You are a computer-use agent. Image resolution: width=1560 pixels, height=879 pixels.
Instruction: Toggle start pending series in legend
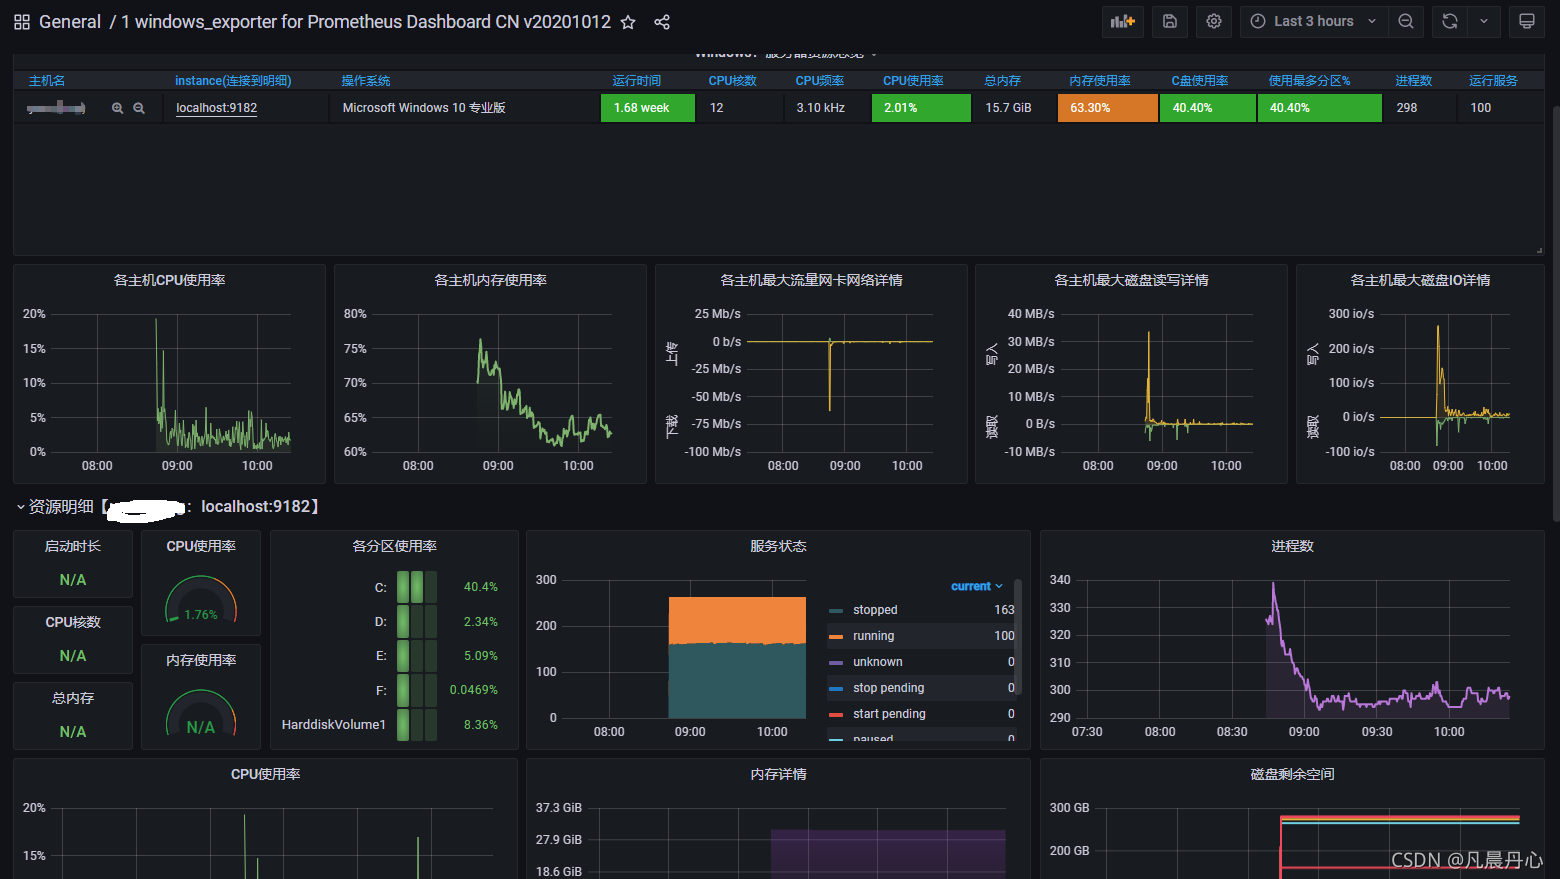coord(890,714)
